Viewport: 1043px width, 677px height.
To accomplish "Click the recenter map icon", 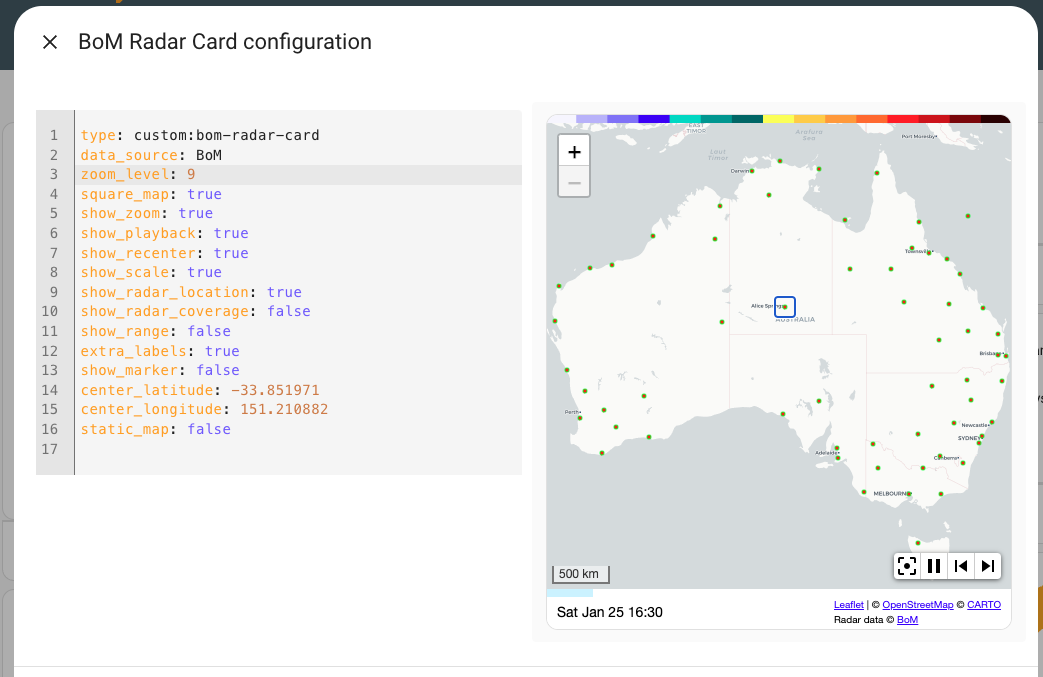I will point(906,565).
